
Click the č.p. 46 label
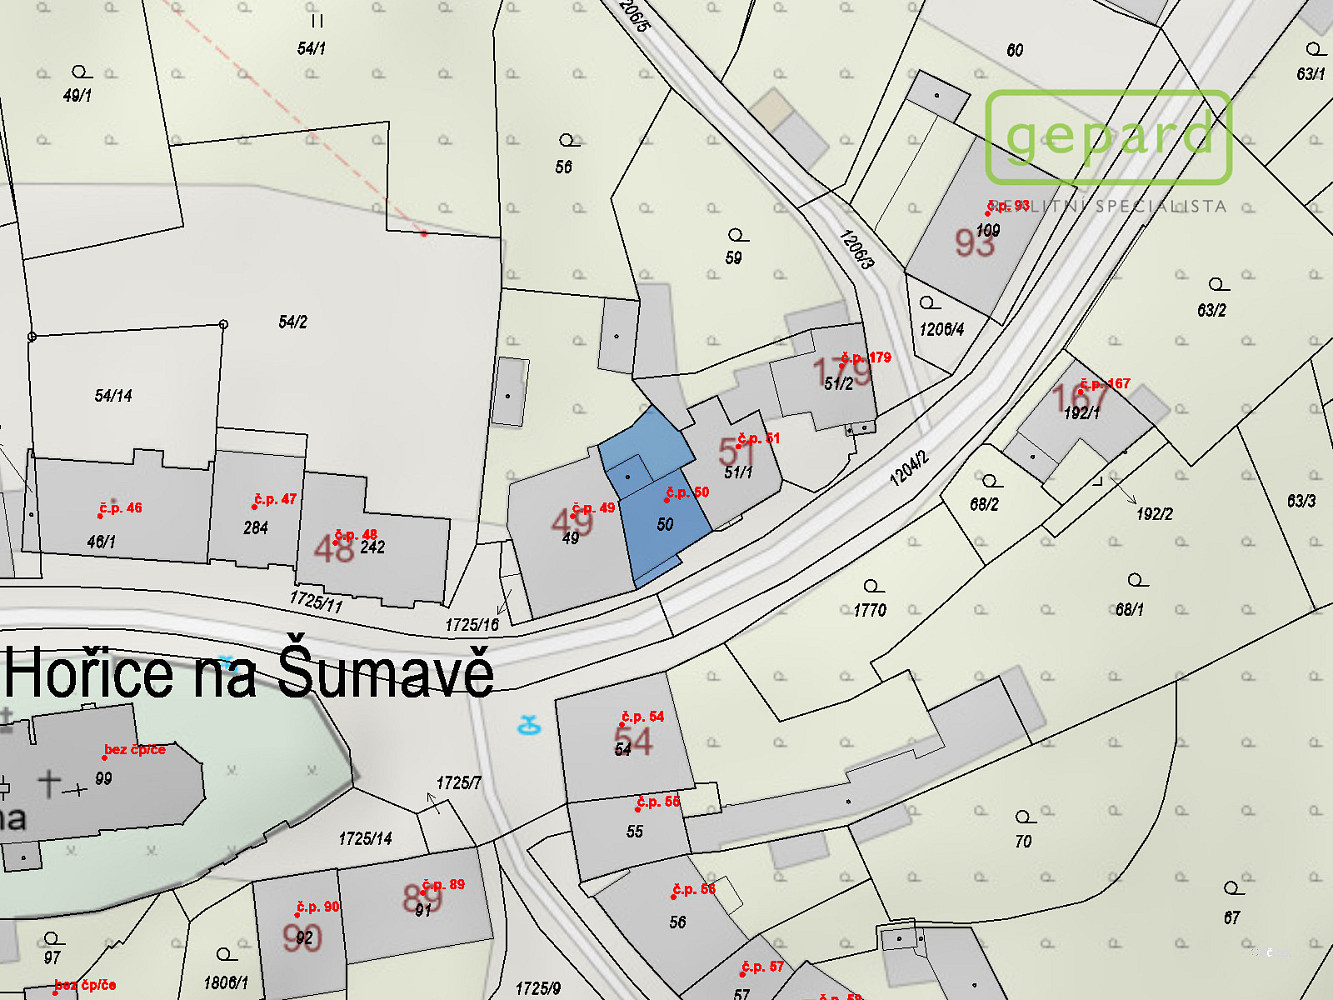tap(120, 508)
